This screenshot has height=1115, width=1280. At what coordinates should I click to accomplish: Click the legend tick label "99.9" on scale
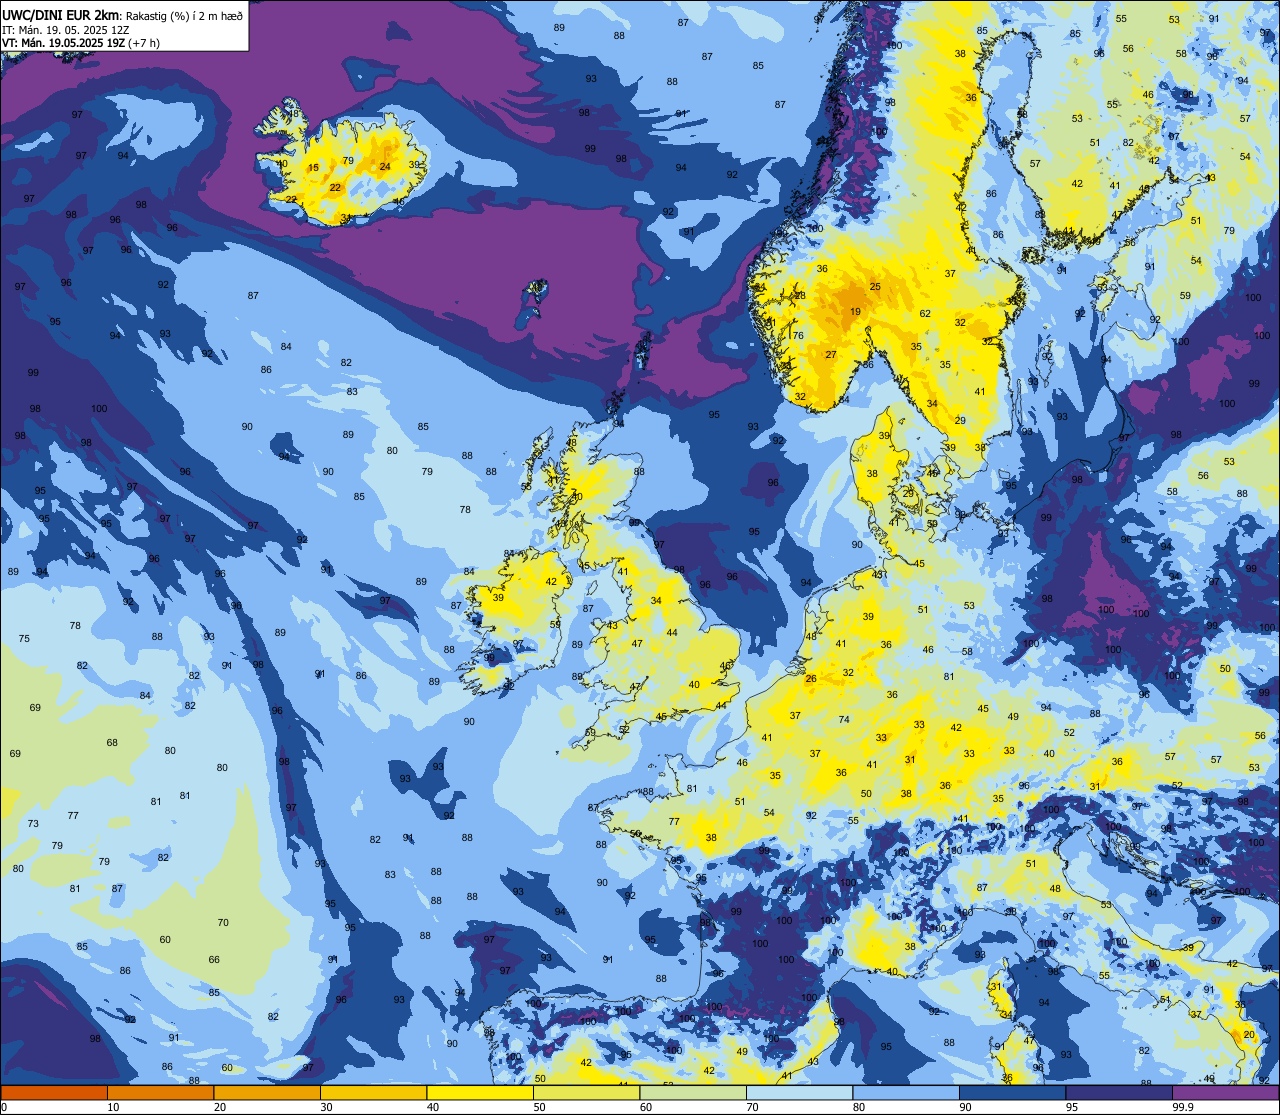click(x=1183, y=1107)
